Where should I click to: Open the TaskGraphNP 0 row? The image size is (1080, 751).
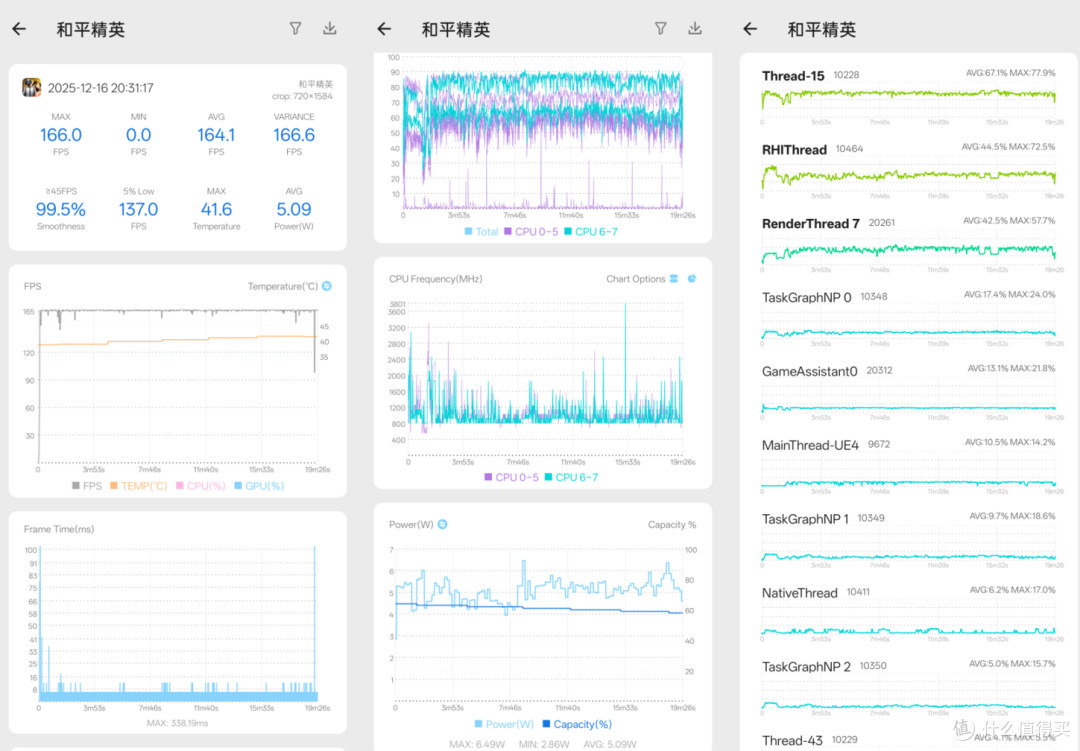pos(908,318)
